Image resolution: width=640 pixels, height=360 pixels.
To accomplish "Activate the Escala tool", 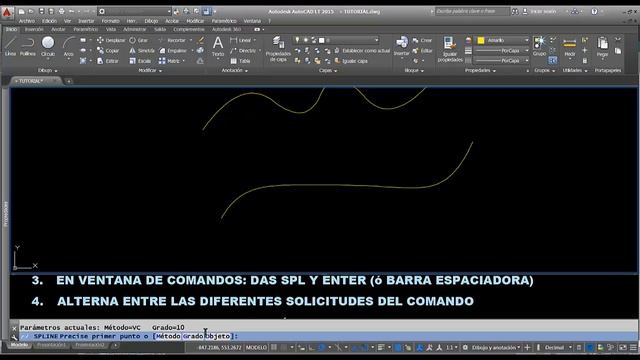I will tap(140, 61).
